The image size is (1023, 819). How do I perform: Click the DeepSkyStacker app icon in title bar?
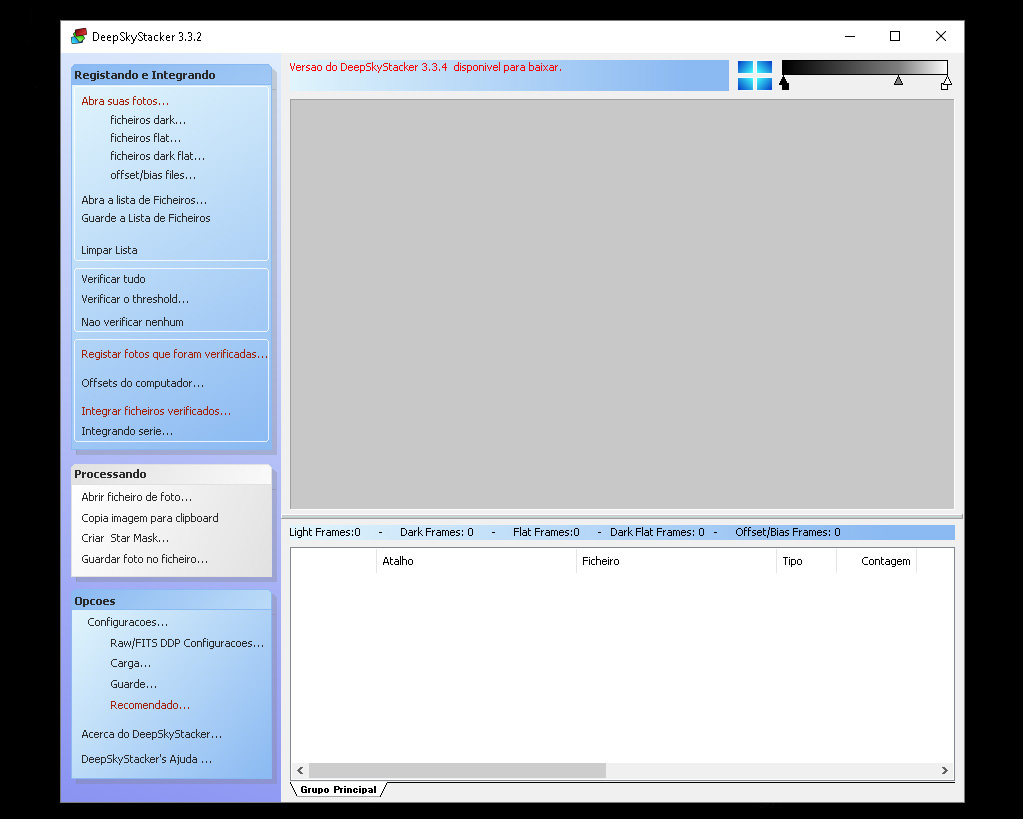point(79,37)
